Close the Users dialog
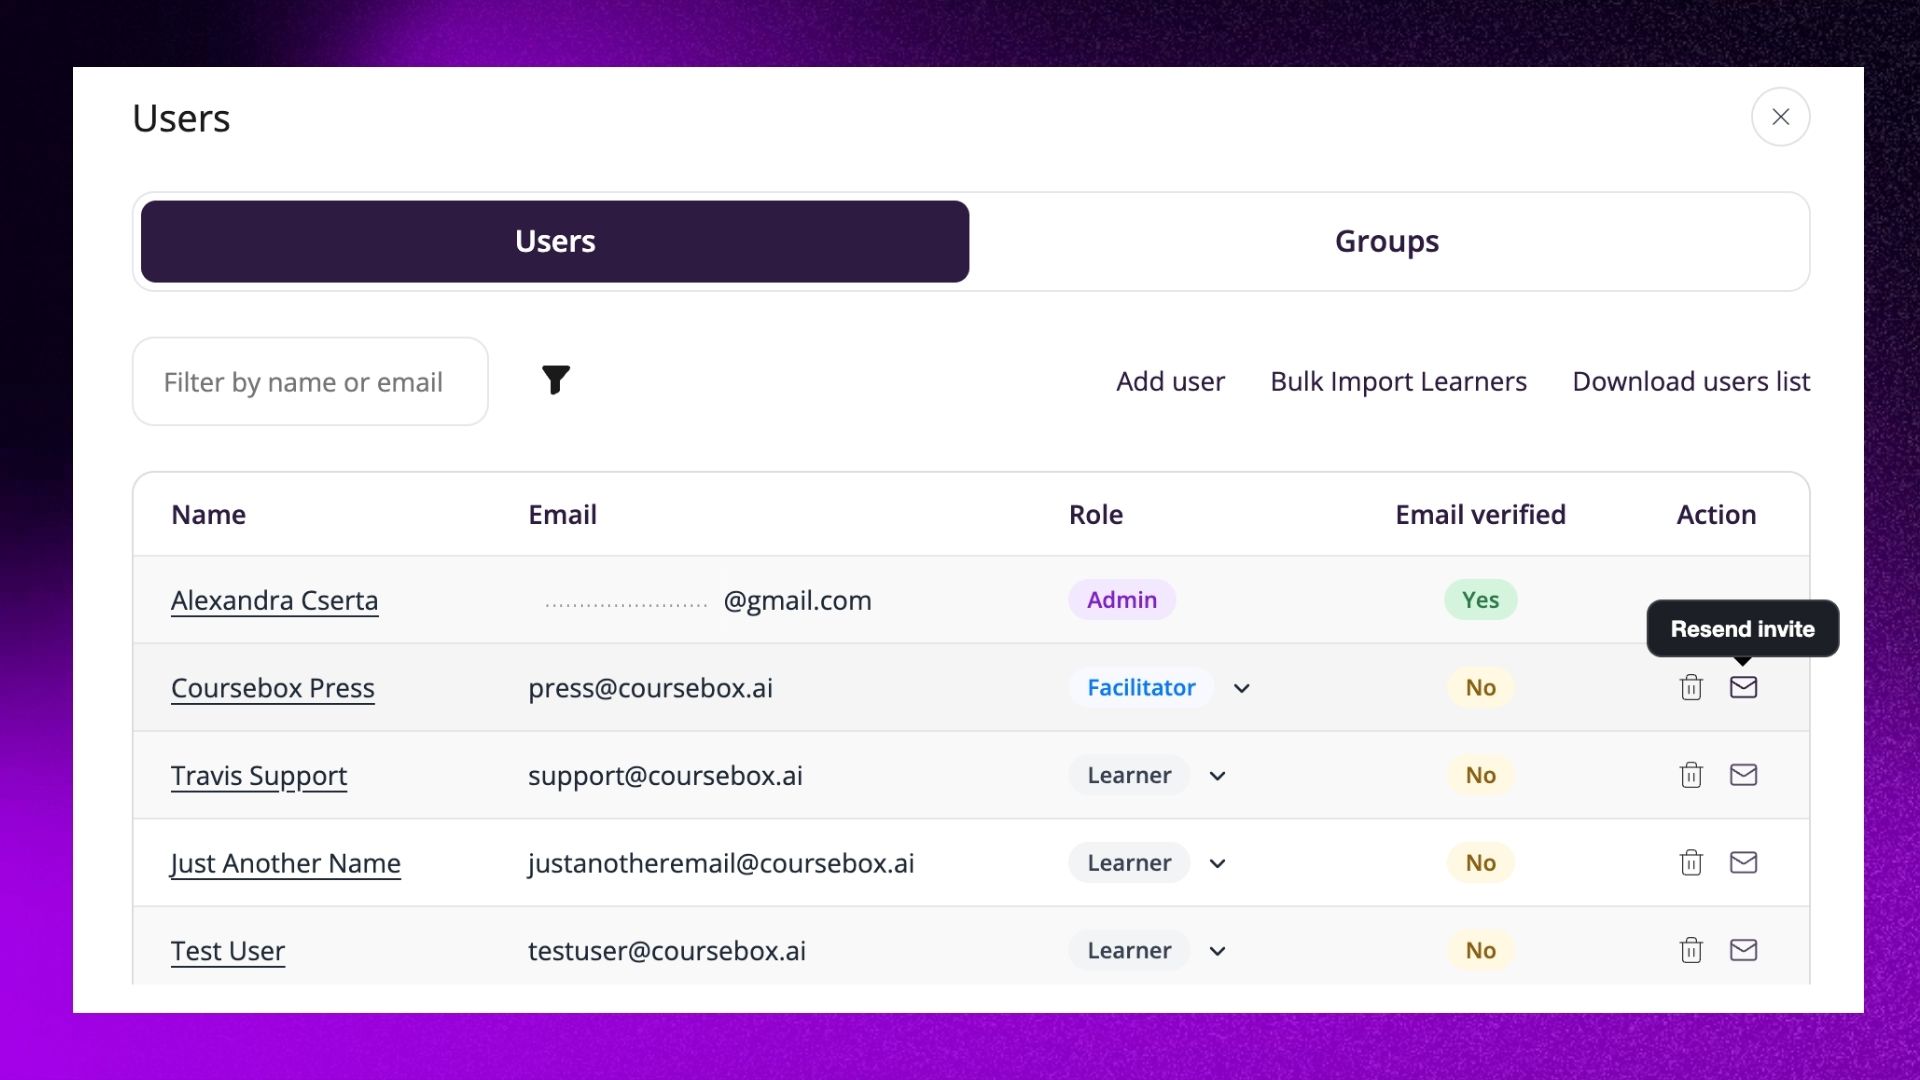1920x1080 pixels. tap(1780, 117)
